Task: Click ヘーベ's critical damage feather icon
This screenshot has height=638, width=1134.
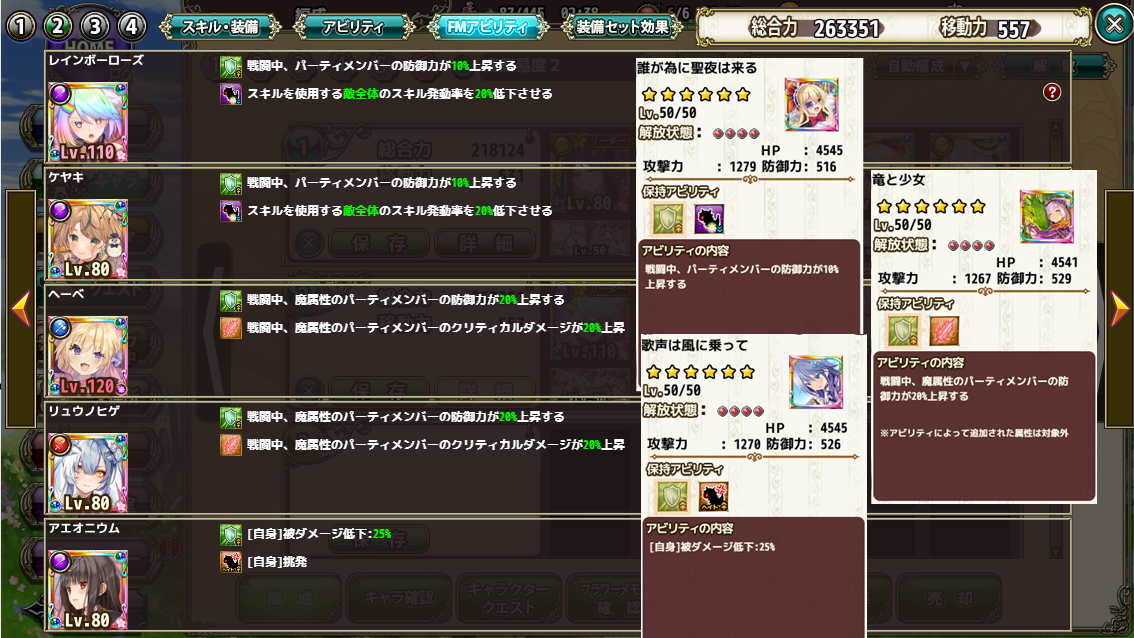Action: (x=231, y=328)
